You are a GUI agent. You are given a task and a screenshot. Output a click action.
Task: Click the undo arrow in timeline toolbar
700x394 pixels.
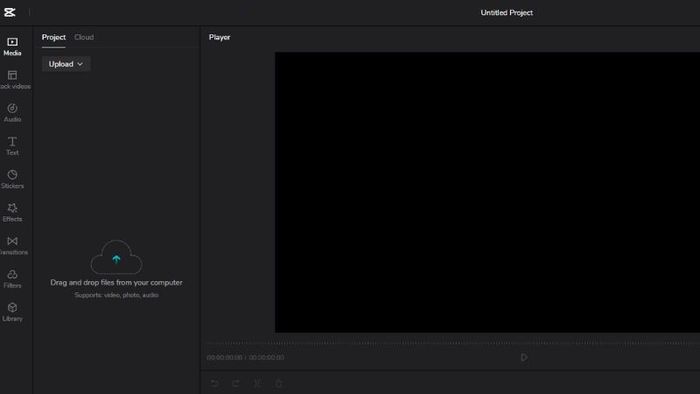215,383
